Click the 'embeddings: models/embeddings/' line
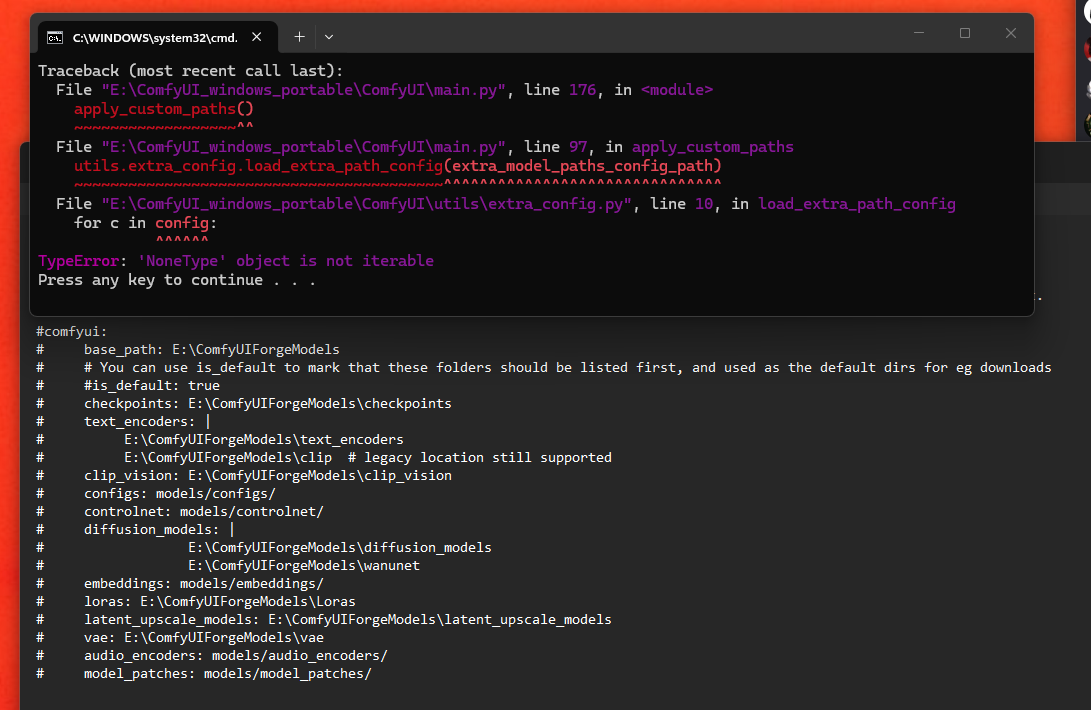This screenshot has height=710, width=1091. pyautogui.click(x=204, y=584)
